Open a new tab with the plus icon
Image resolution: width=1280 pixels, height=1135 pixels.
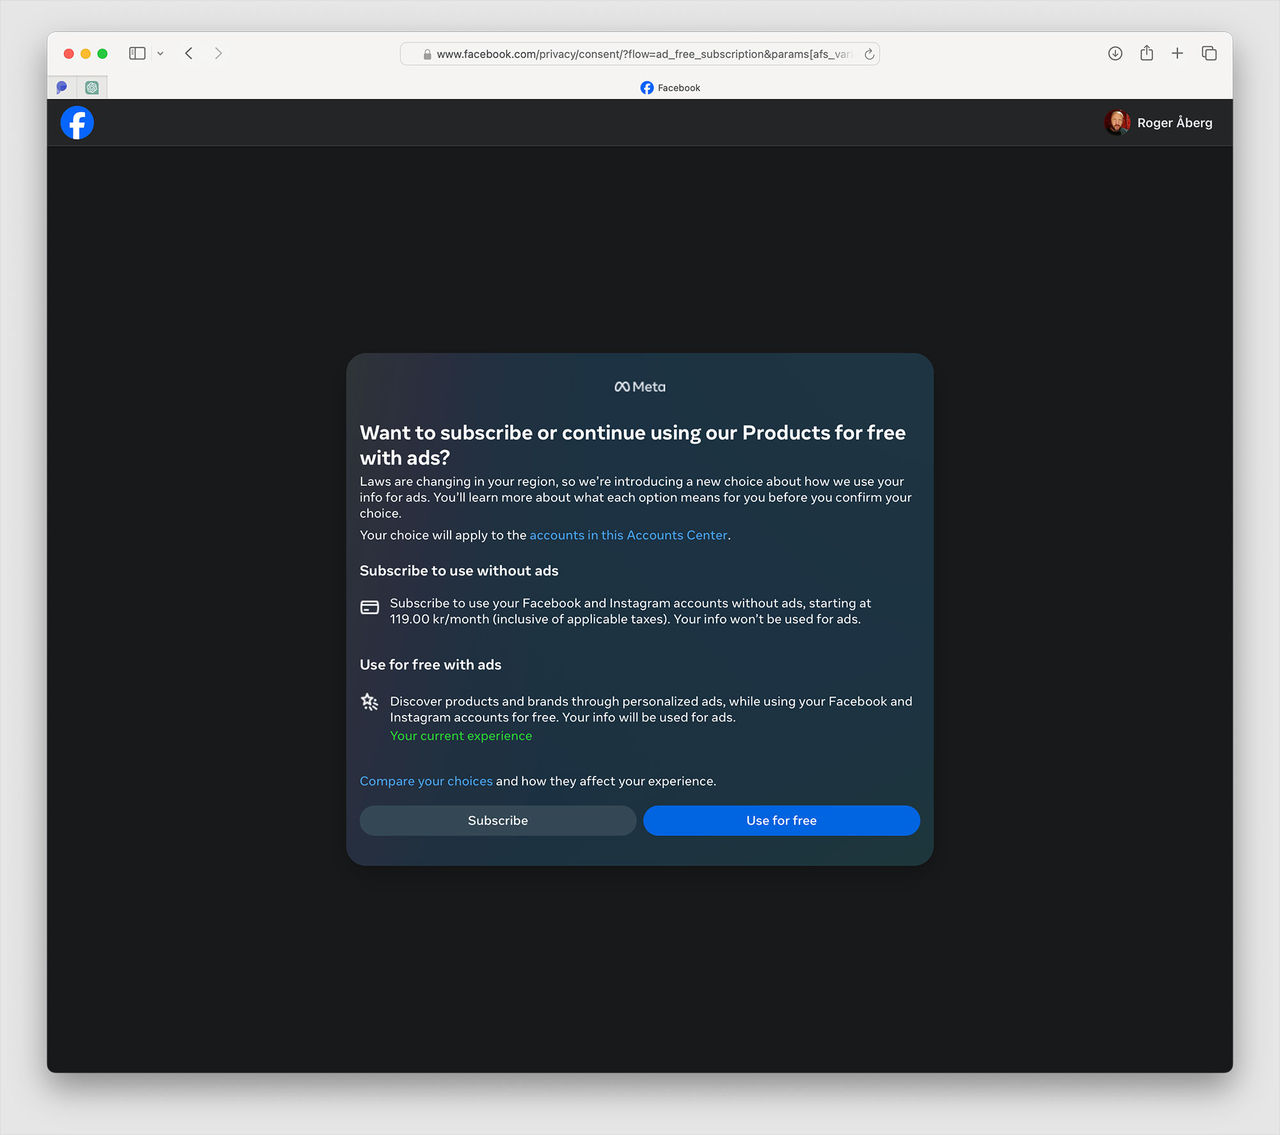pyautogui.click(x=1177, y=53)
